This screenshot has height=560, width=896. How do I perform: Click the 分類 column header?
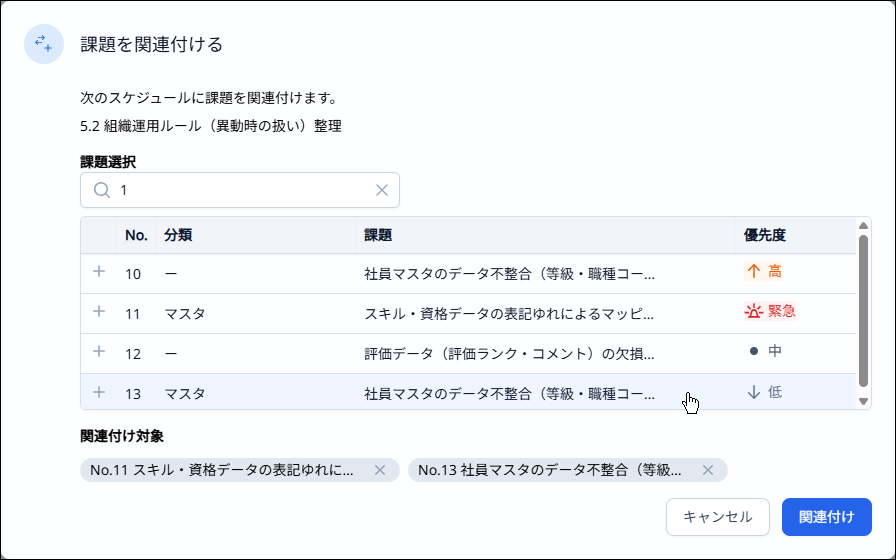[x=178, y=236]
